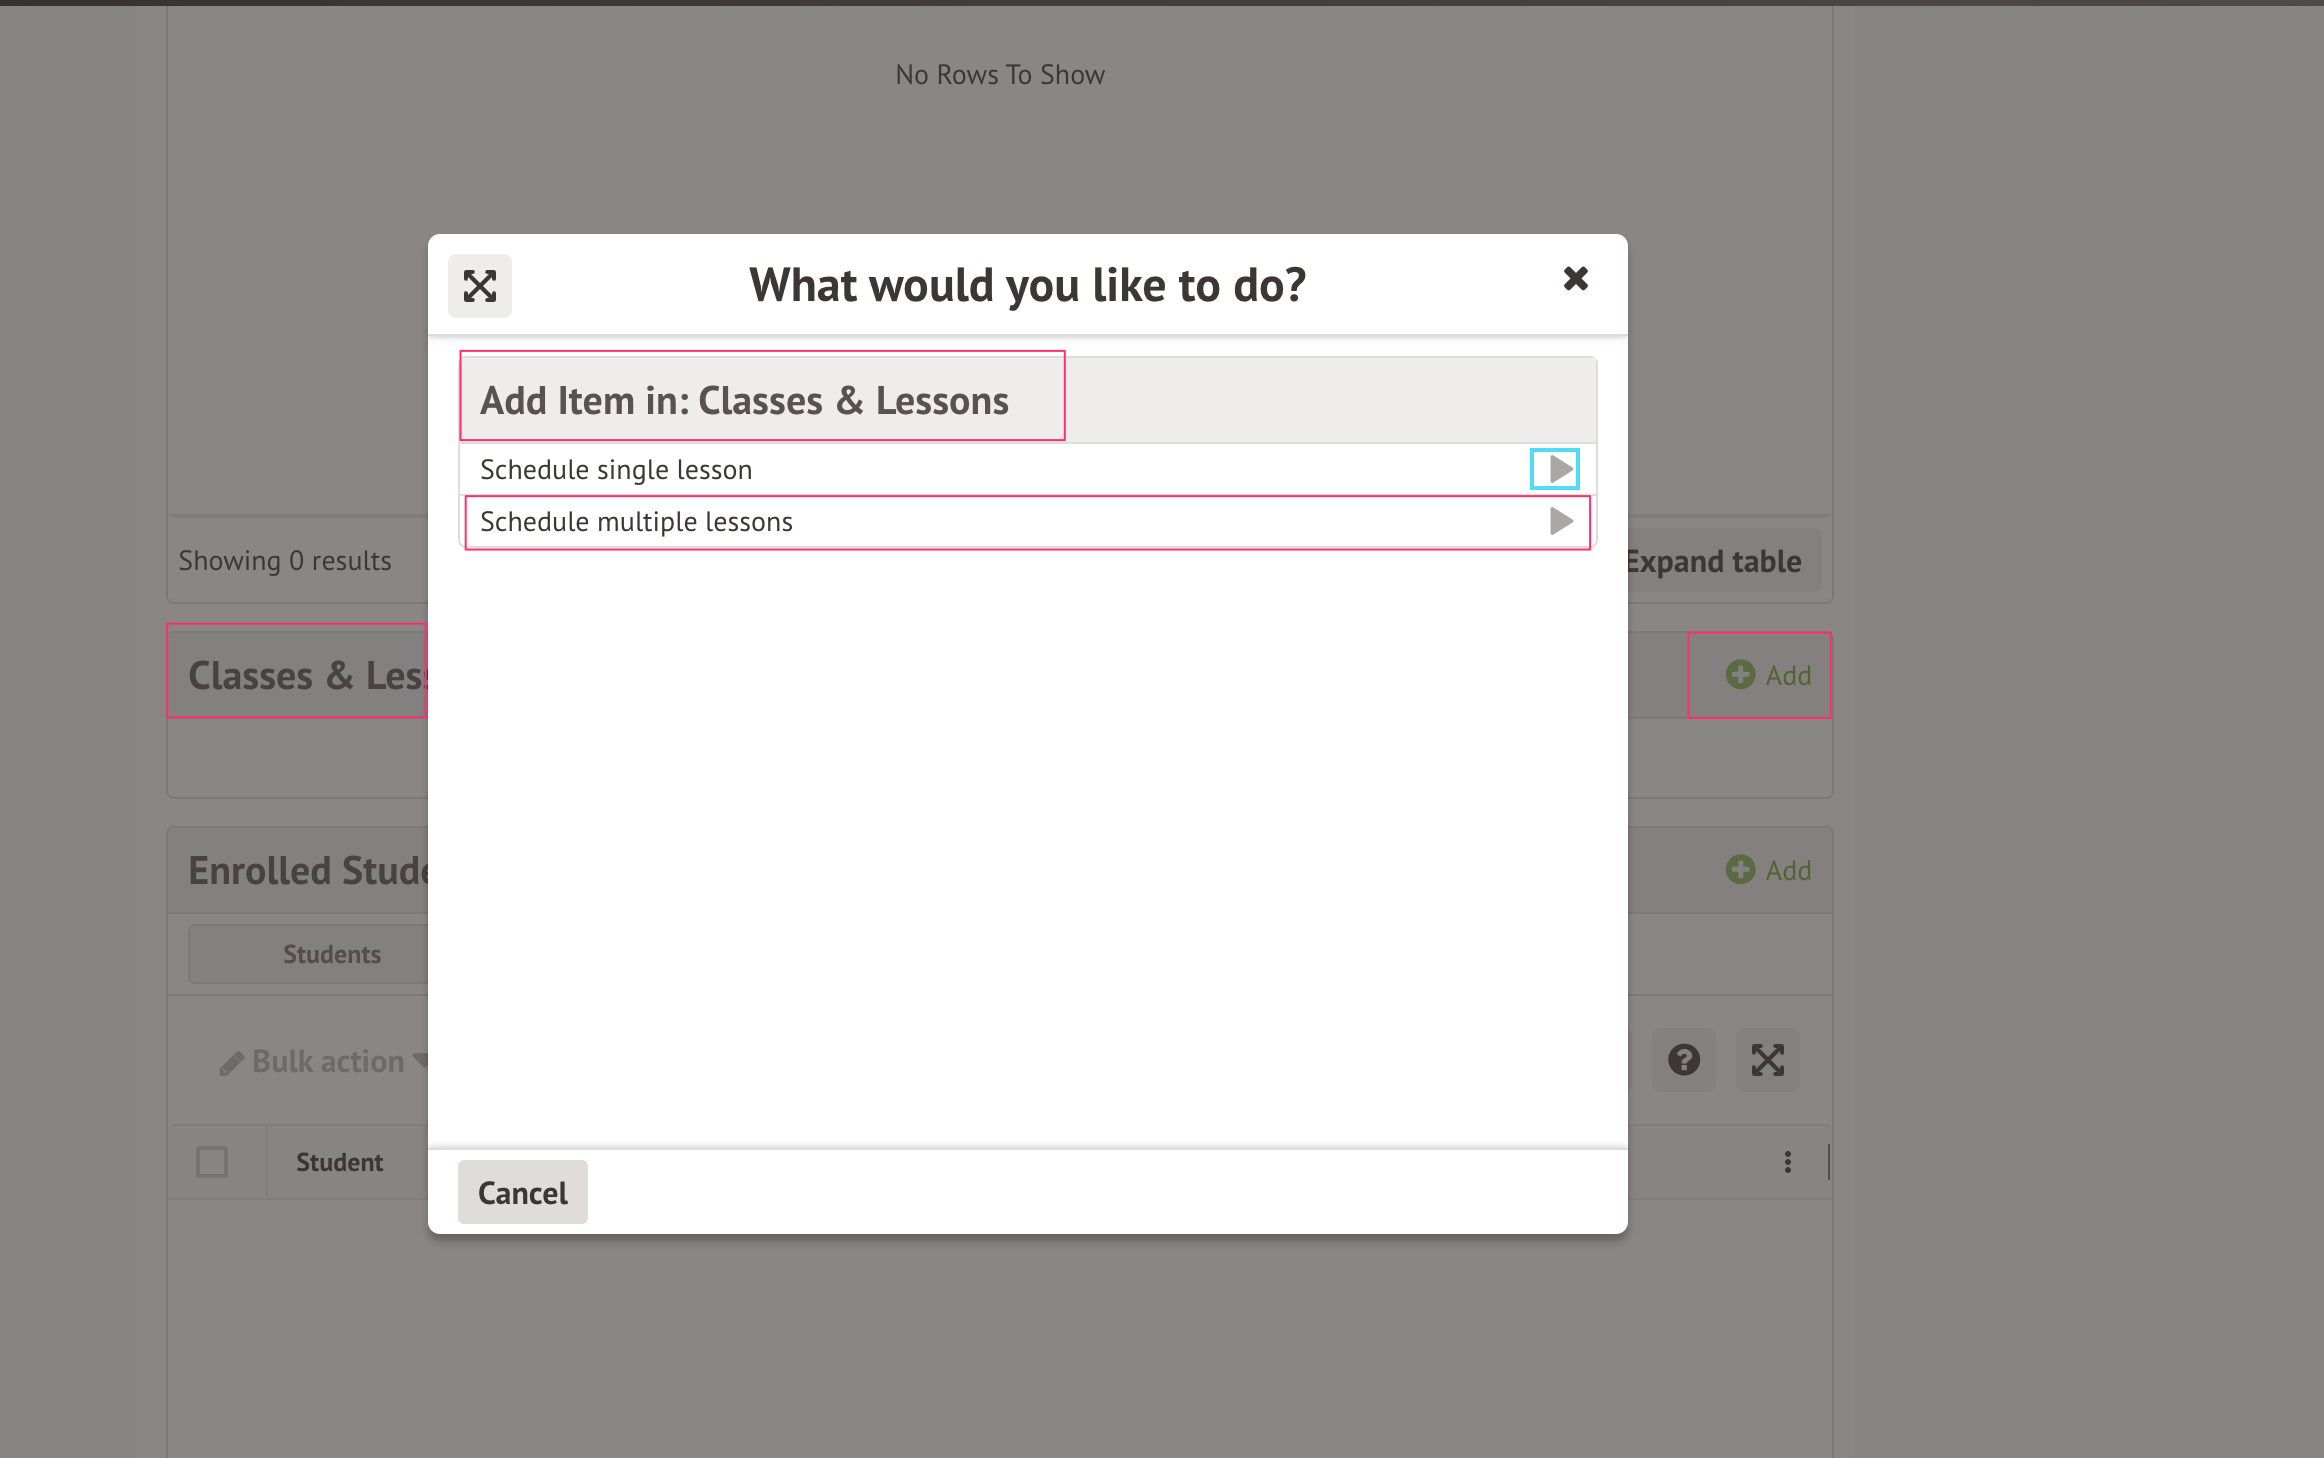2324x1458 pixels.
Task: Click the Expand table button
Action: click(x=1713, y=562)
